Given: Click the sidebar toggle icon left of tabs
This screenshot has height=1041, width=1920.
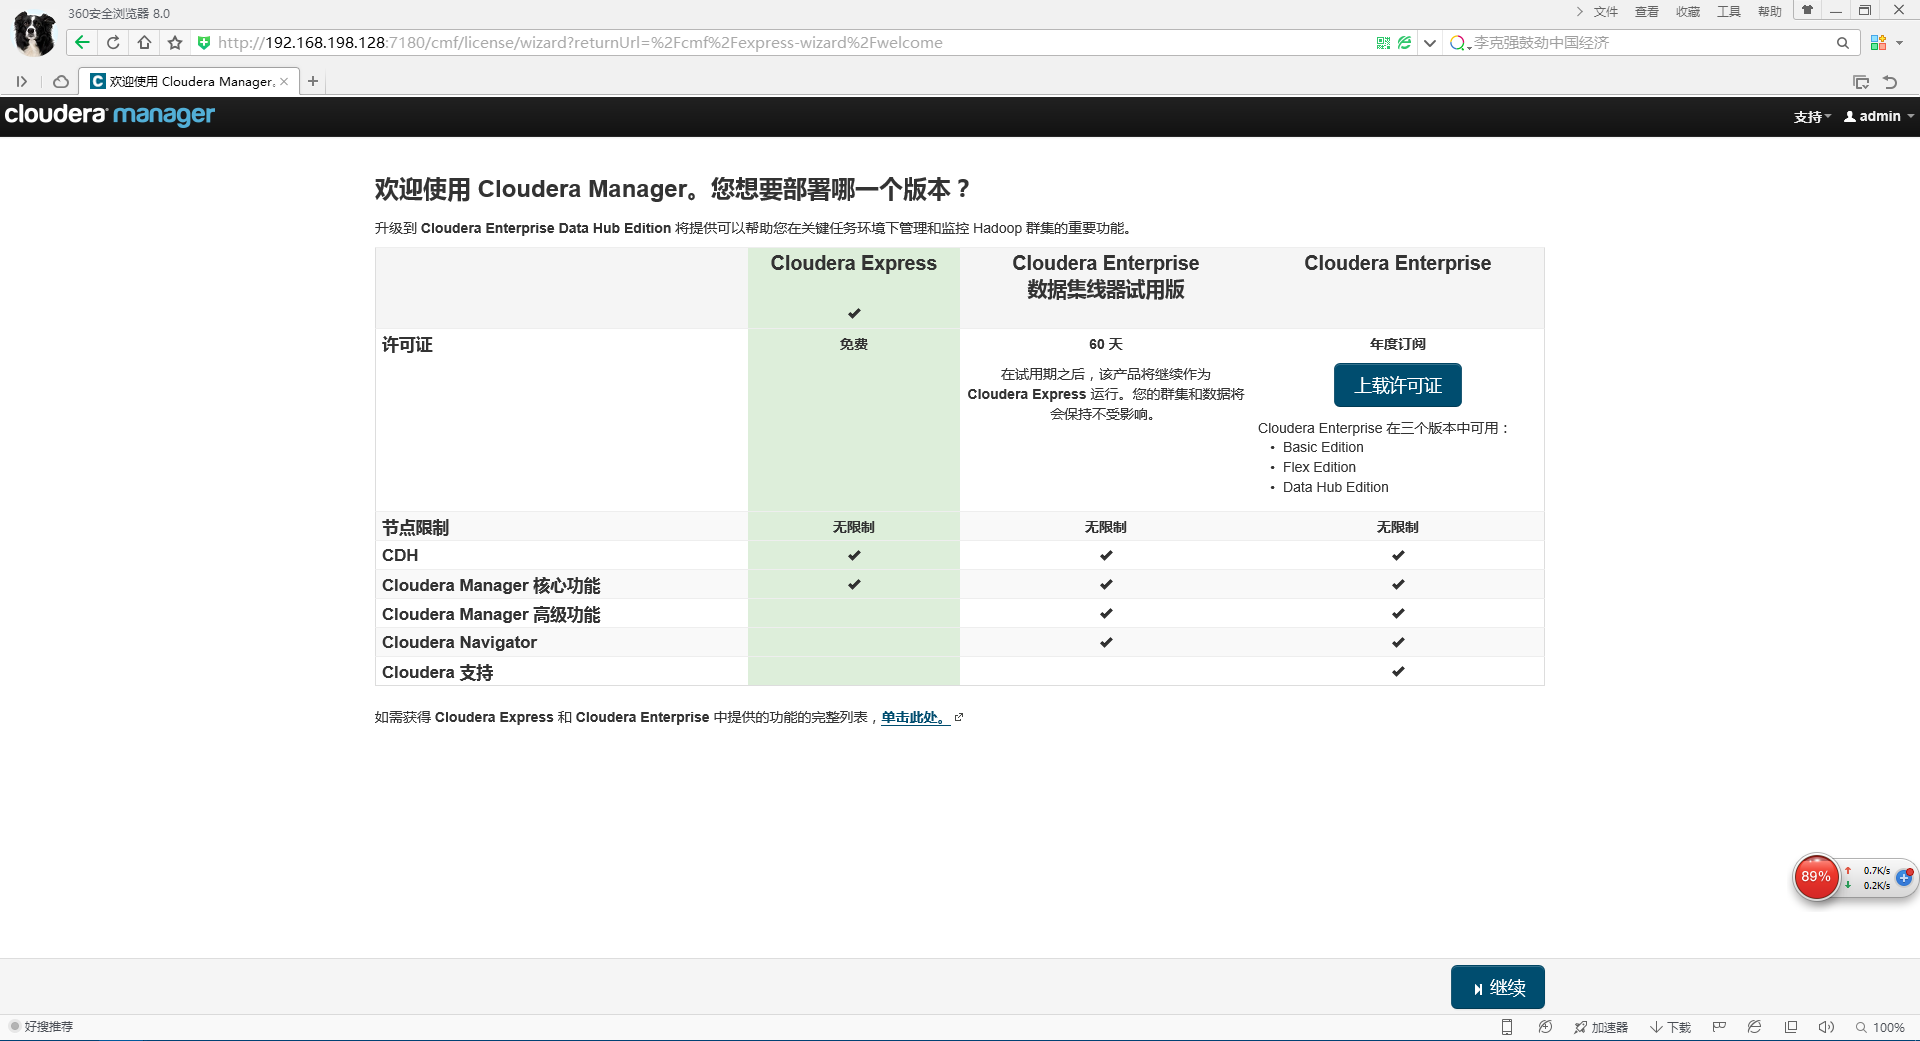Looking at the screenshot, I should click(21, 81).
